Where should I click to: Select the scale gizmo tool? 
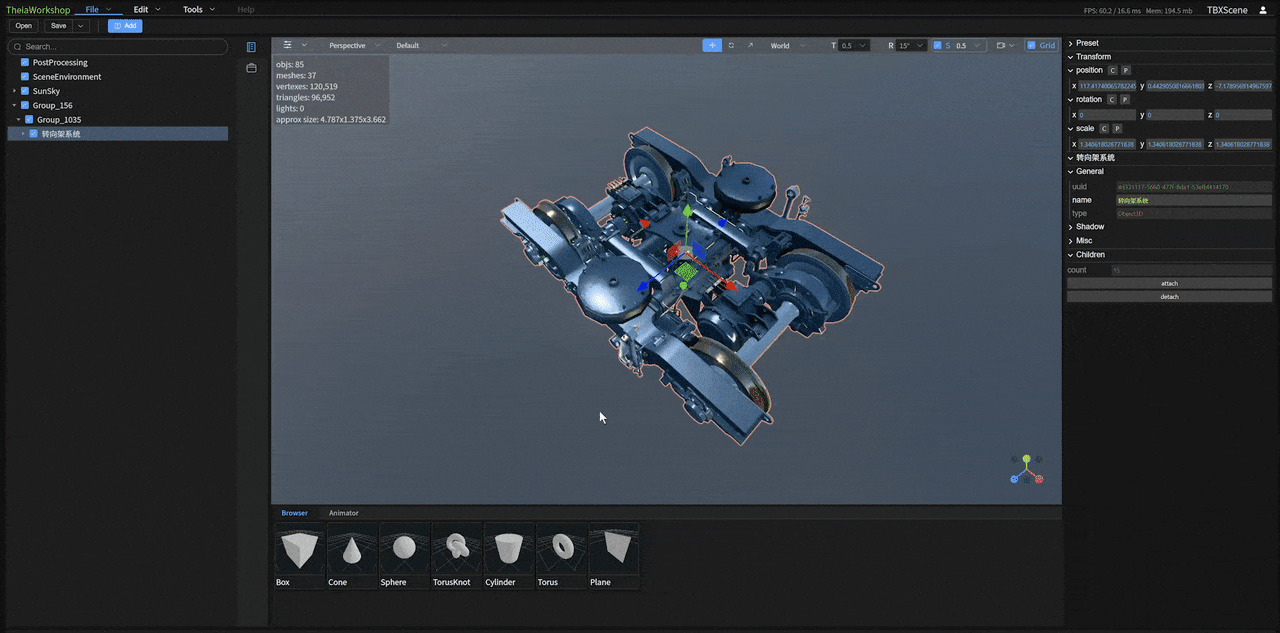click(750, 45)
